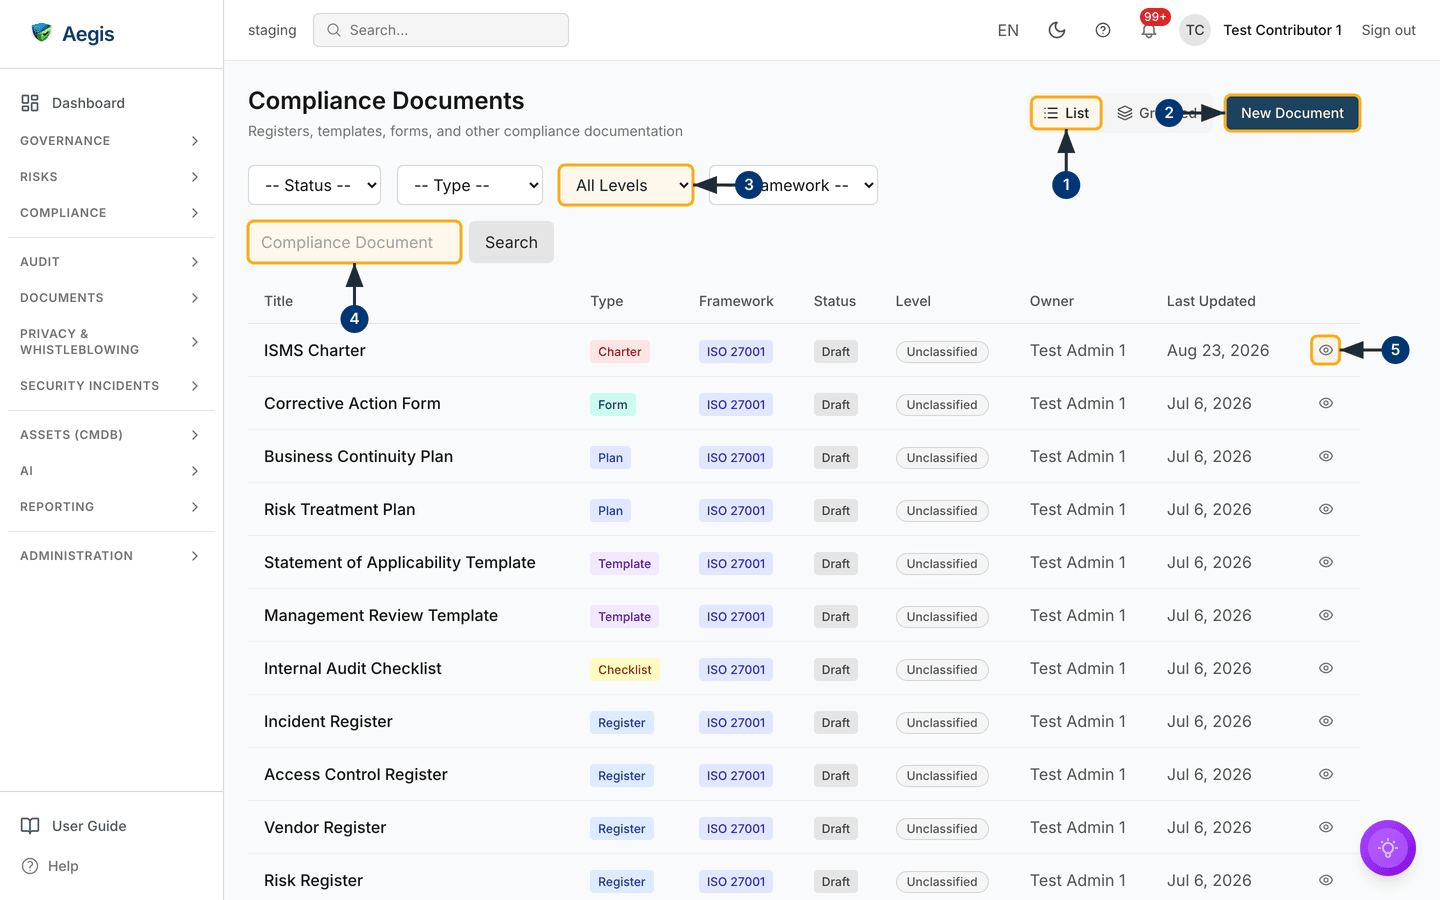This screenshot has width=1440, height=900.
Task: Click the Title column header
Action: pyautogui.click(x=279, y=301)
